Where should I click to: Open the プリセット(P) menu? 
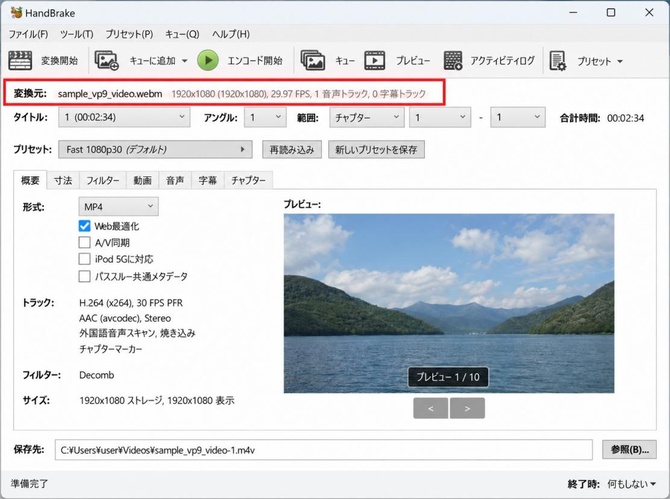coord(129,34)
